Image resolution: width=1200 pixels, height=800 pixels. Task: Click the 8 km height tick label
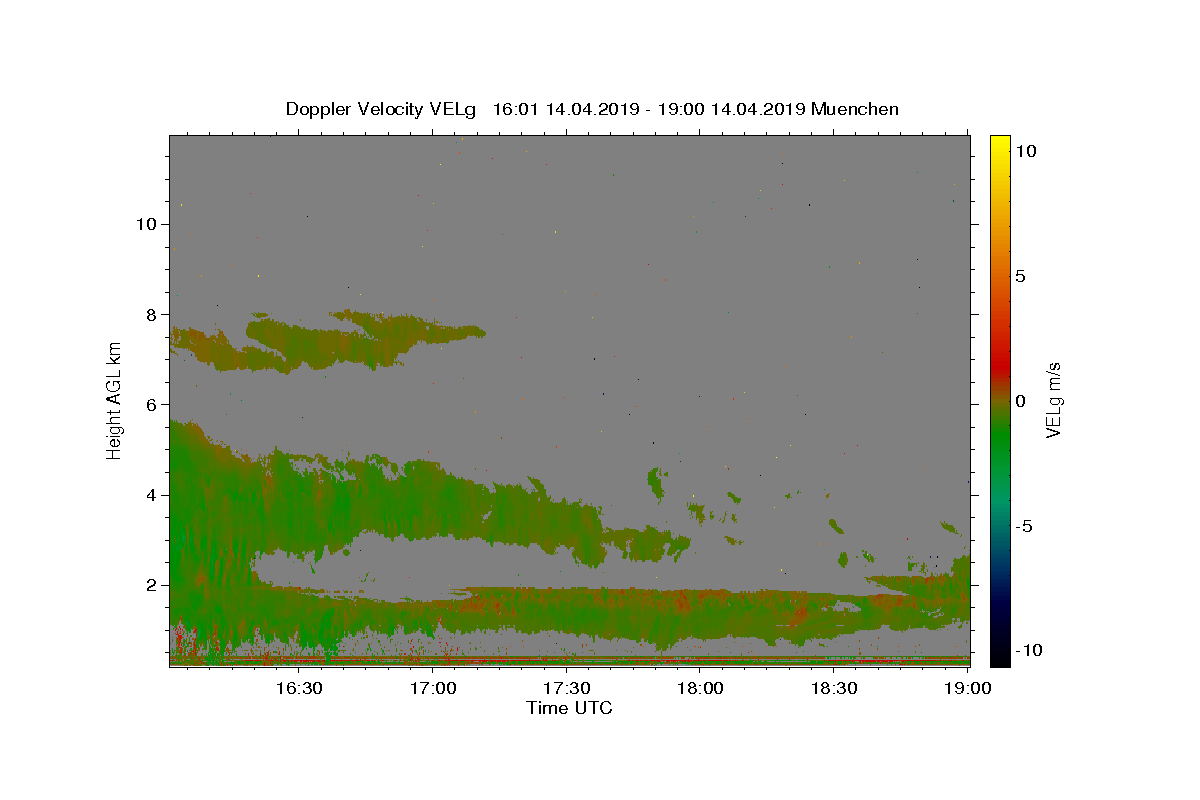[x=151, y=314]
